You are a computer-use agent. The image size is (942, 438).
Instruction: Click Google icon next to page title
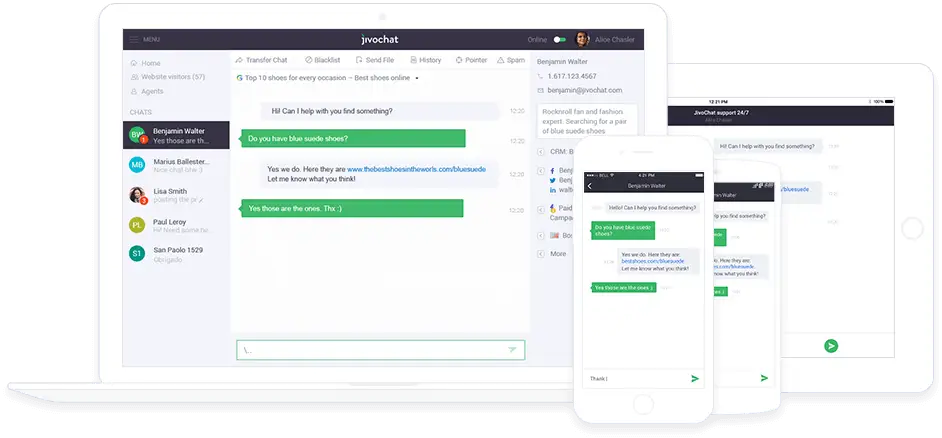click(239, 78)
